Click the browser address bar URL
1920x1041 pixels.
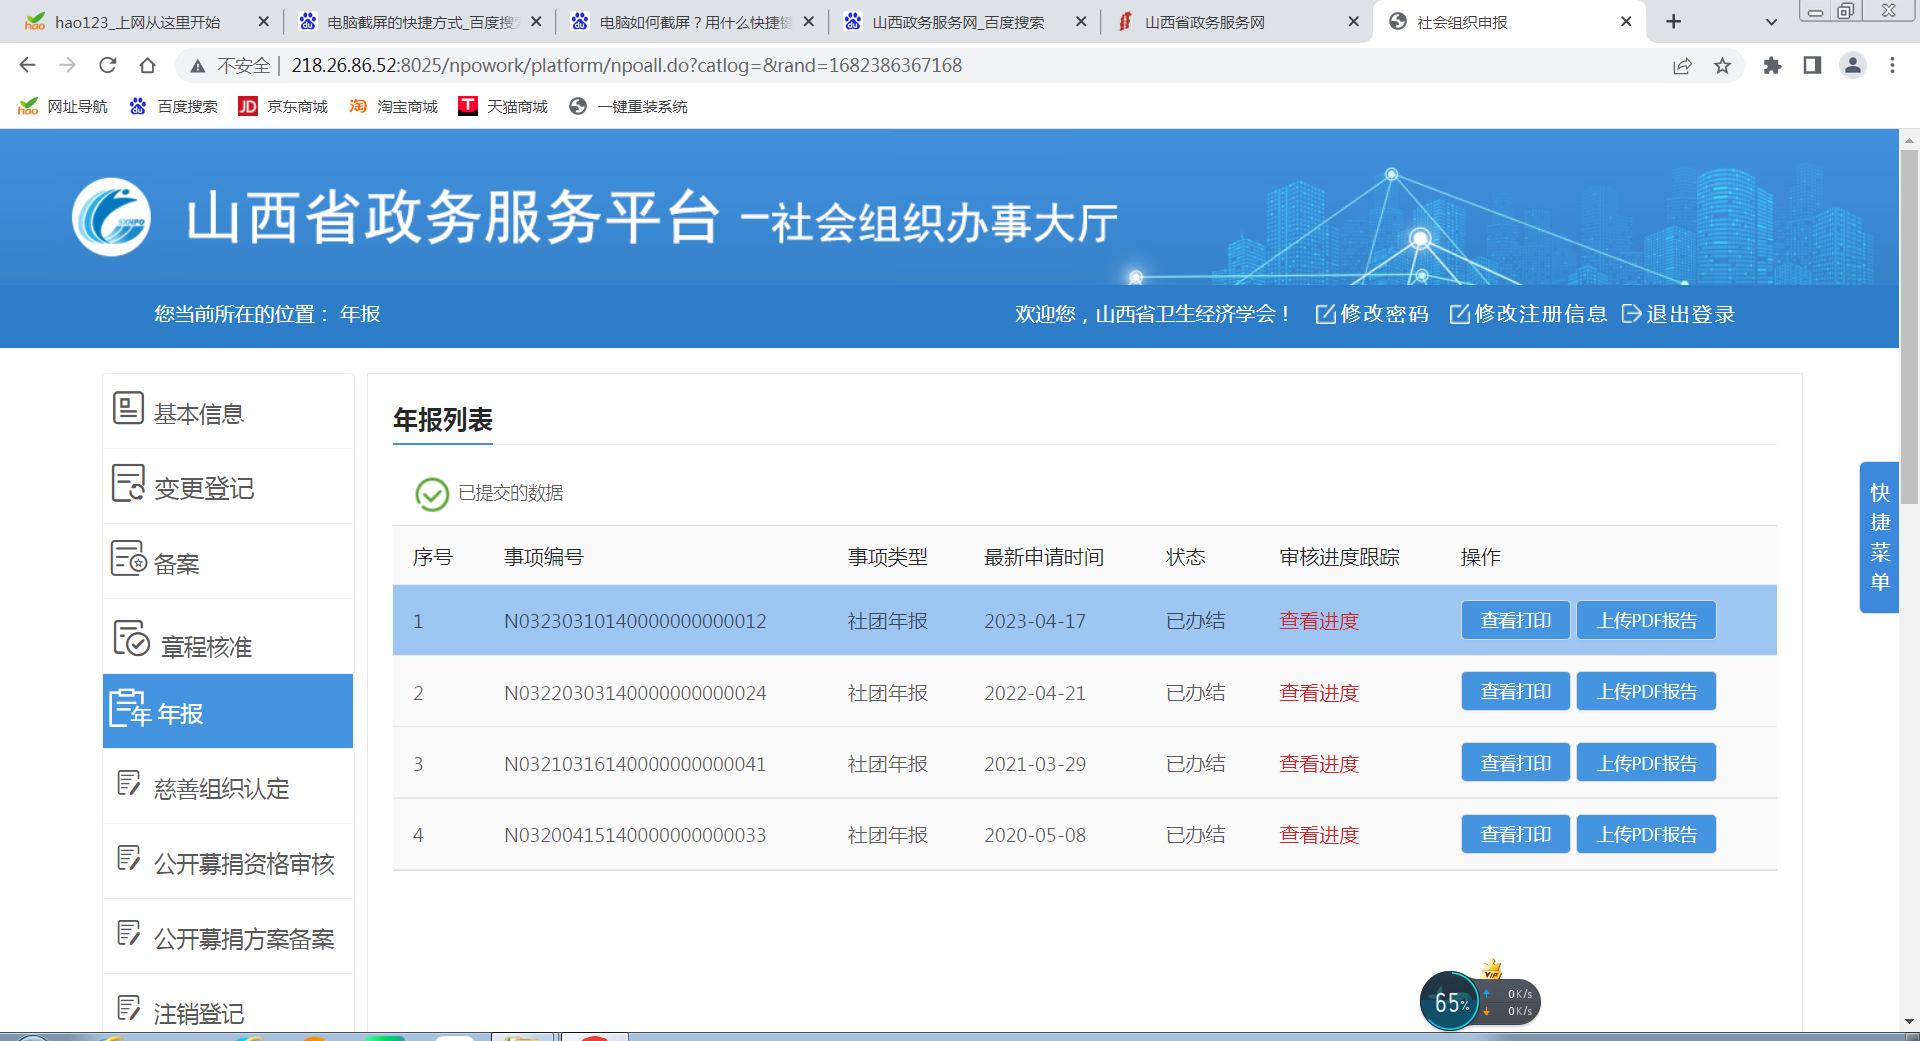pos(626,66)
